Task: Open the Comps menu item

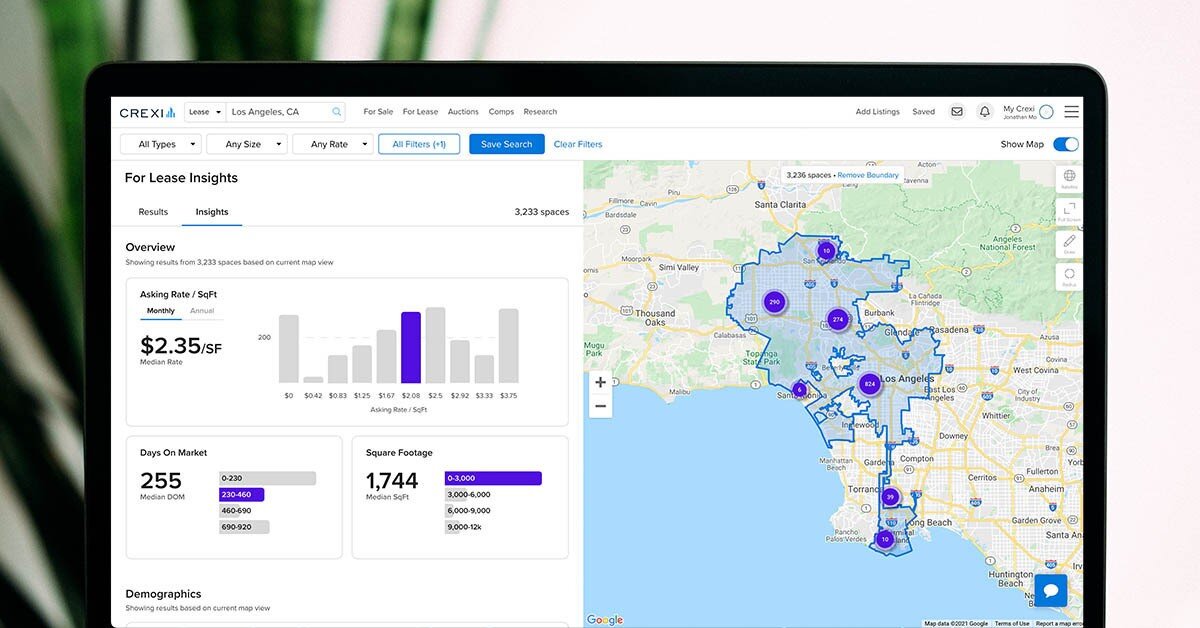Action: 501,112
